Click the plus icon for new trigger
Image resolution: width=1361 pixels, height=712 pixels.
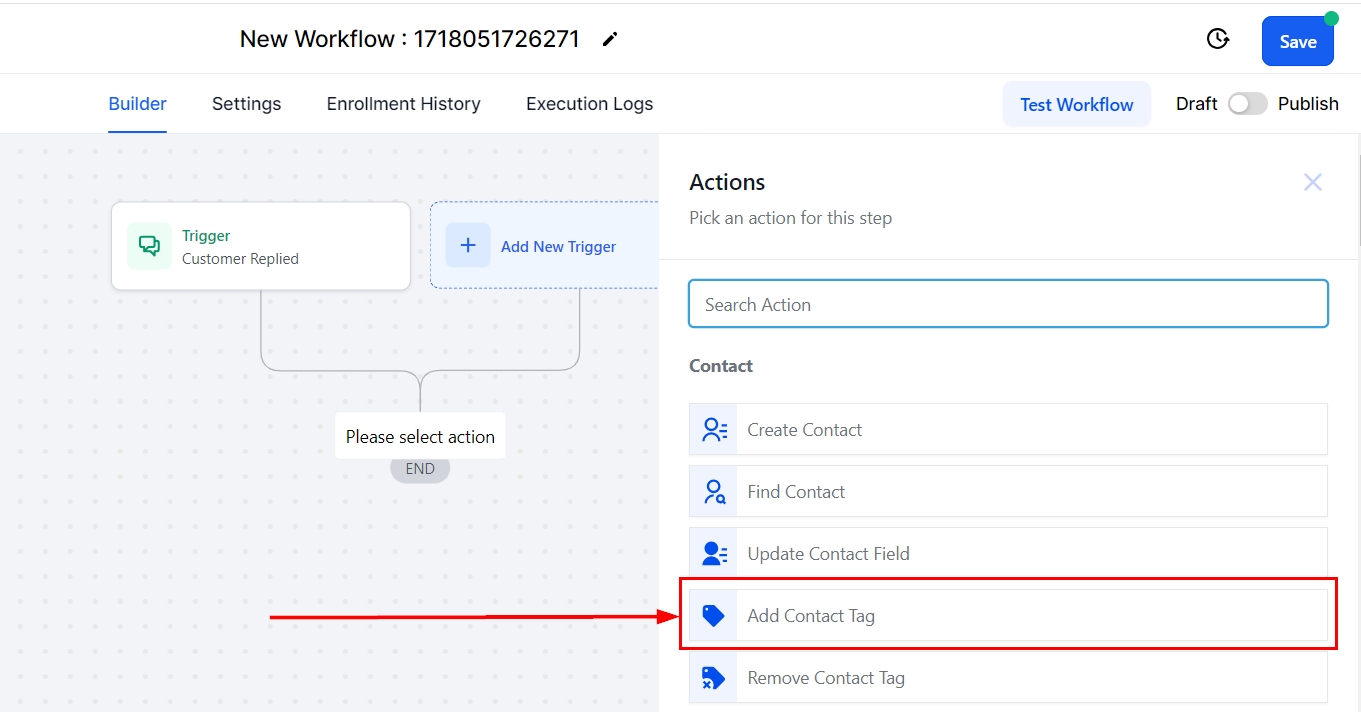(467, 246)
